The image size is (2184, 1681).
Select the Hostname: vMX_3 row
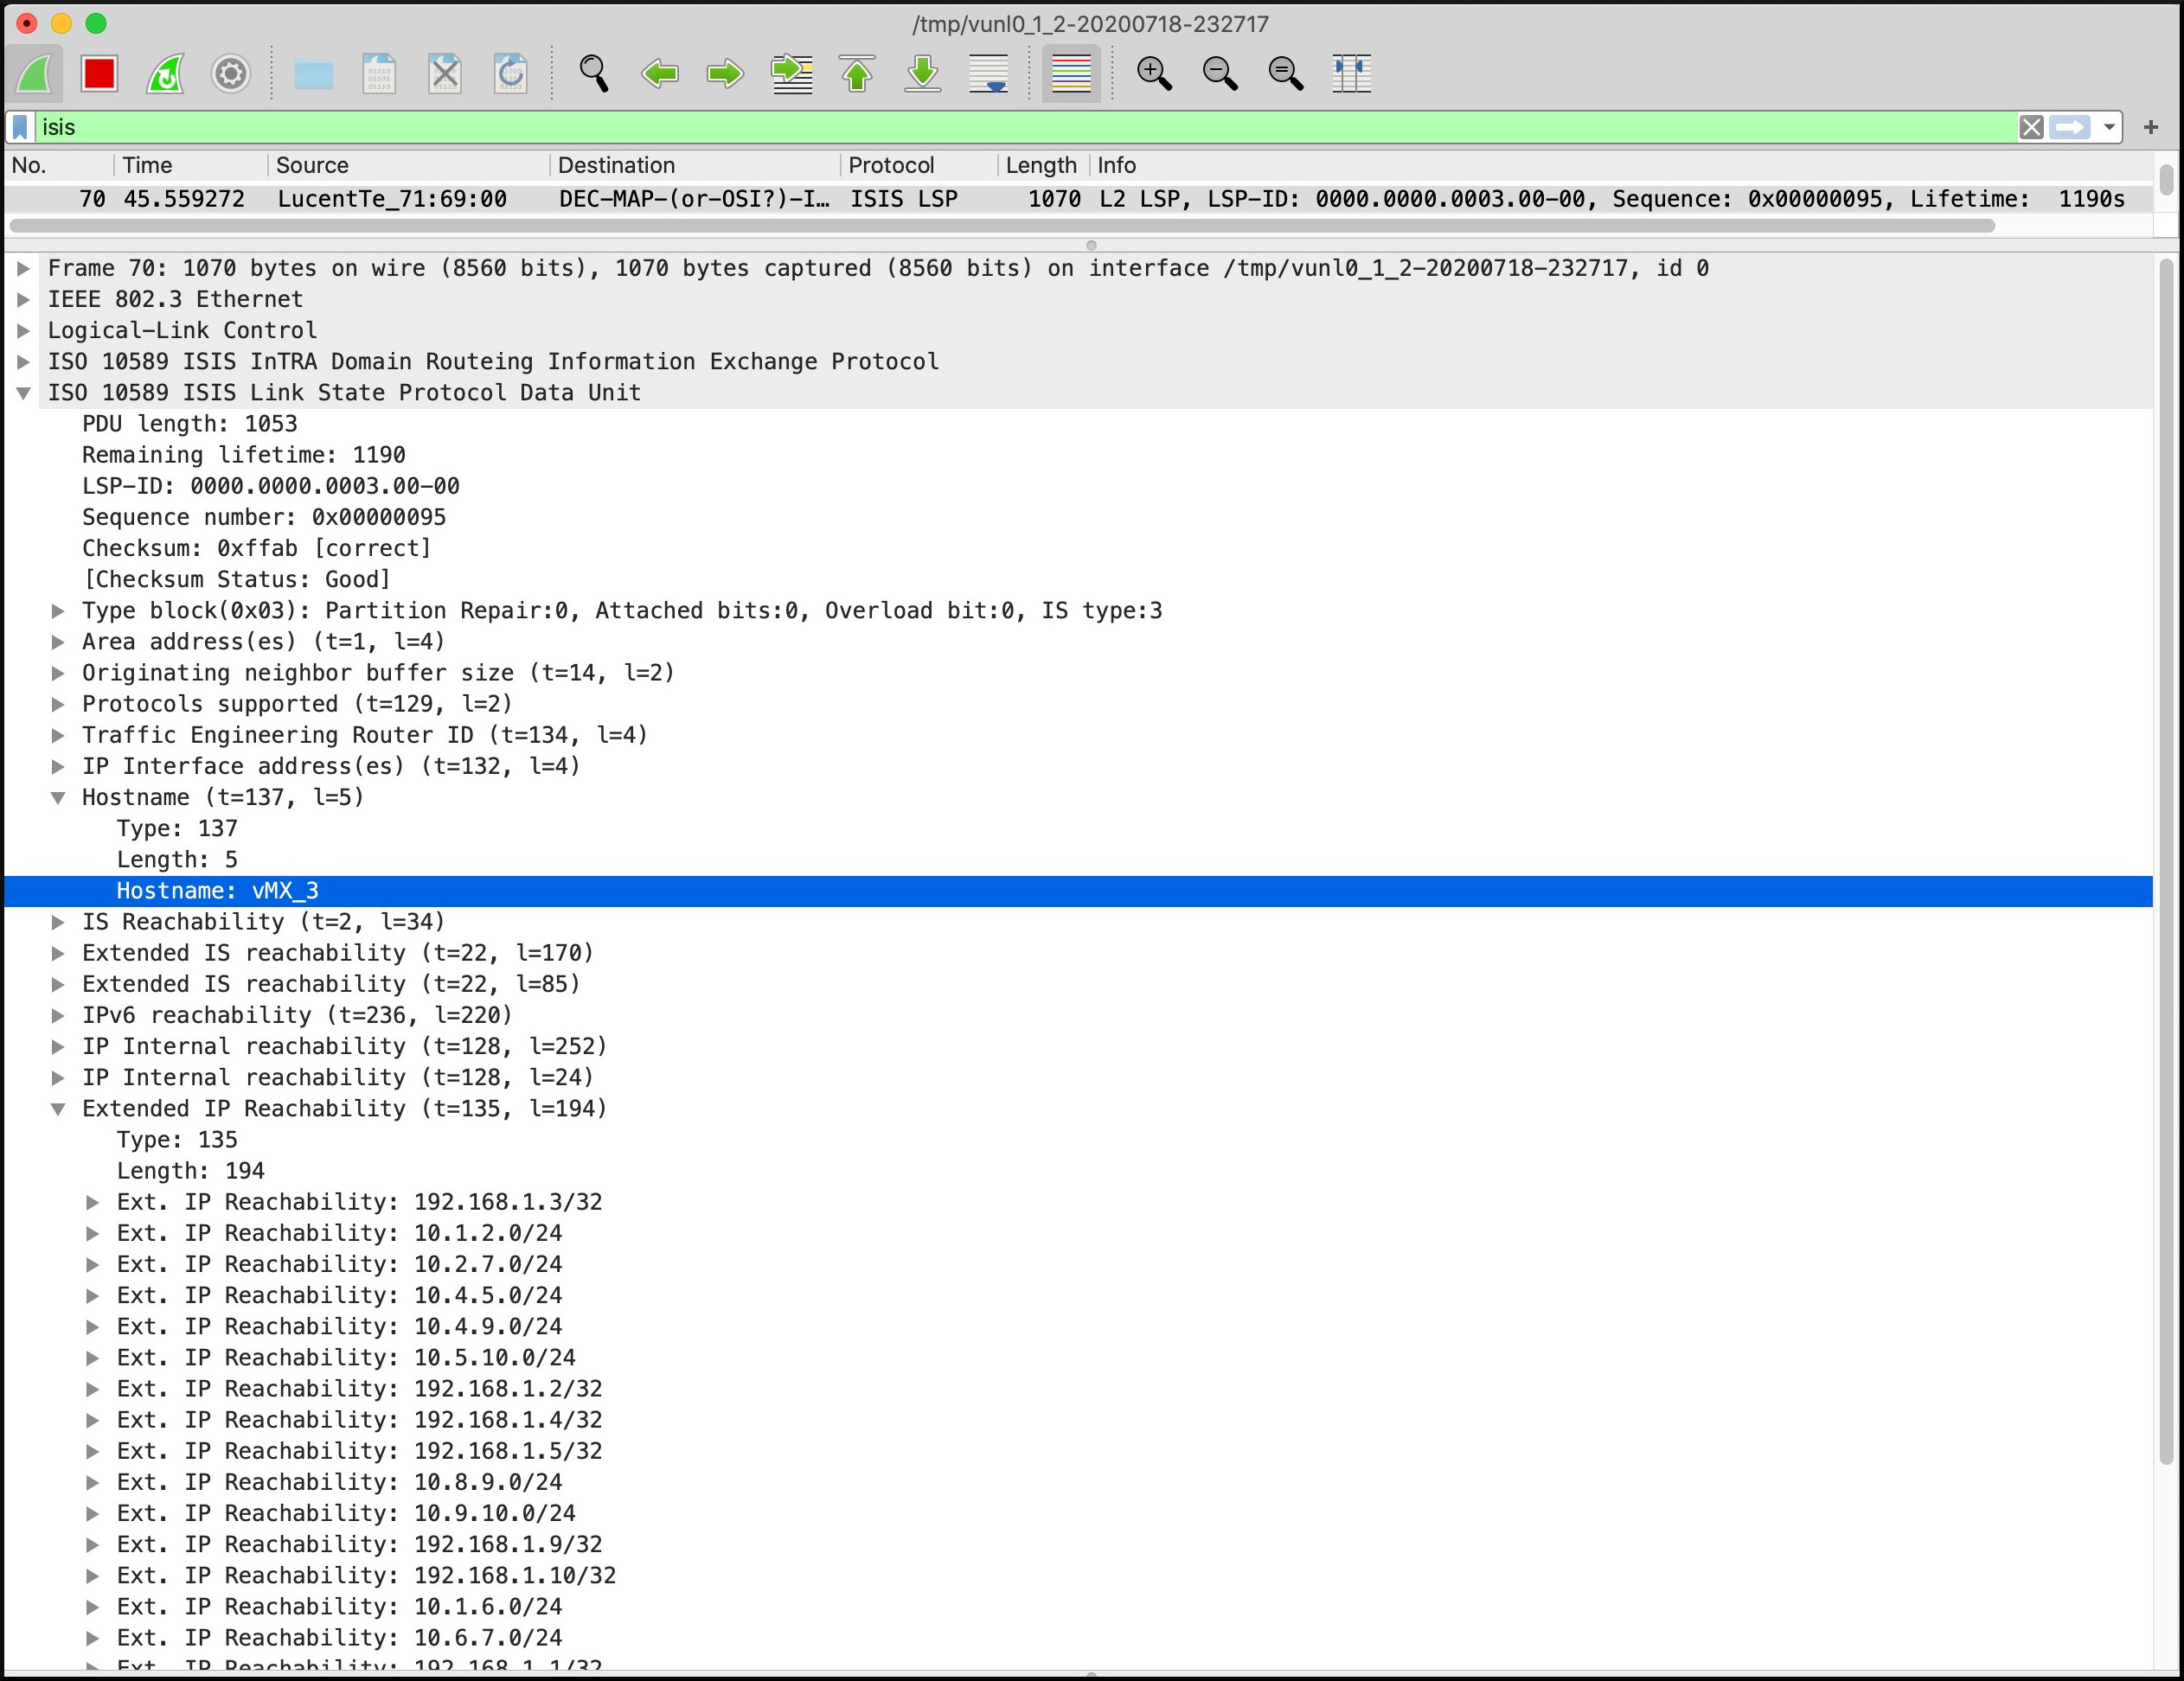(1078, 891)
